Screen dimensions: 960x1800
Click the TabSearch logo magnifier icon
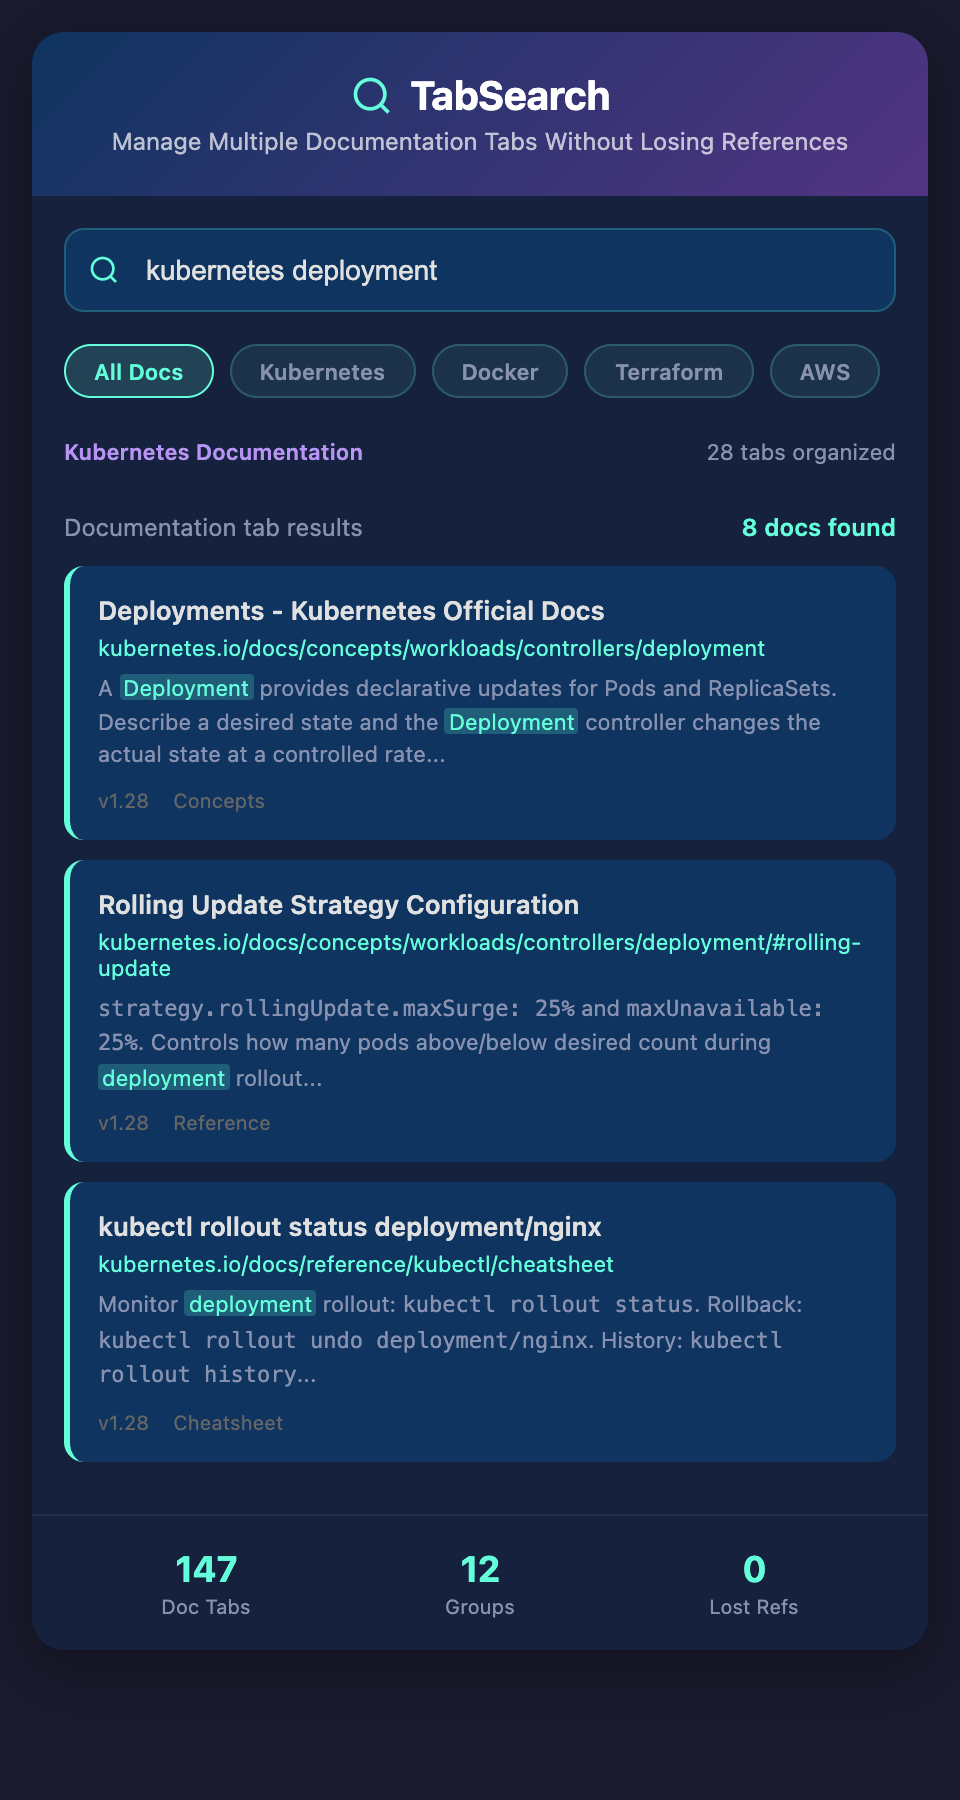click(x=371, y=96)
